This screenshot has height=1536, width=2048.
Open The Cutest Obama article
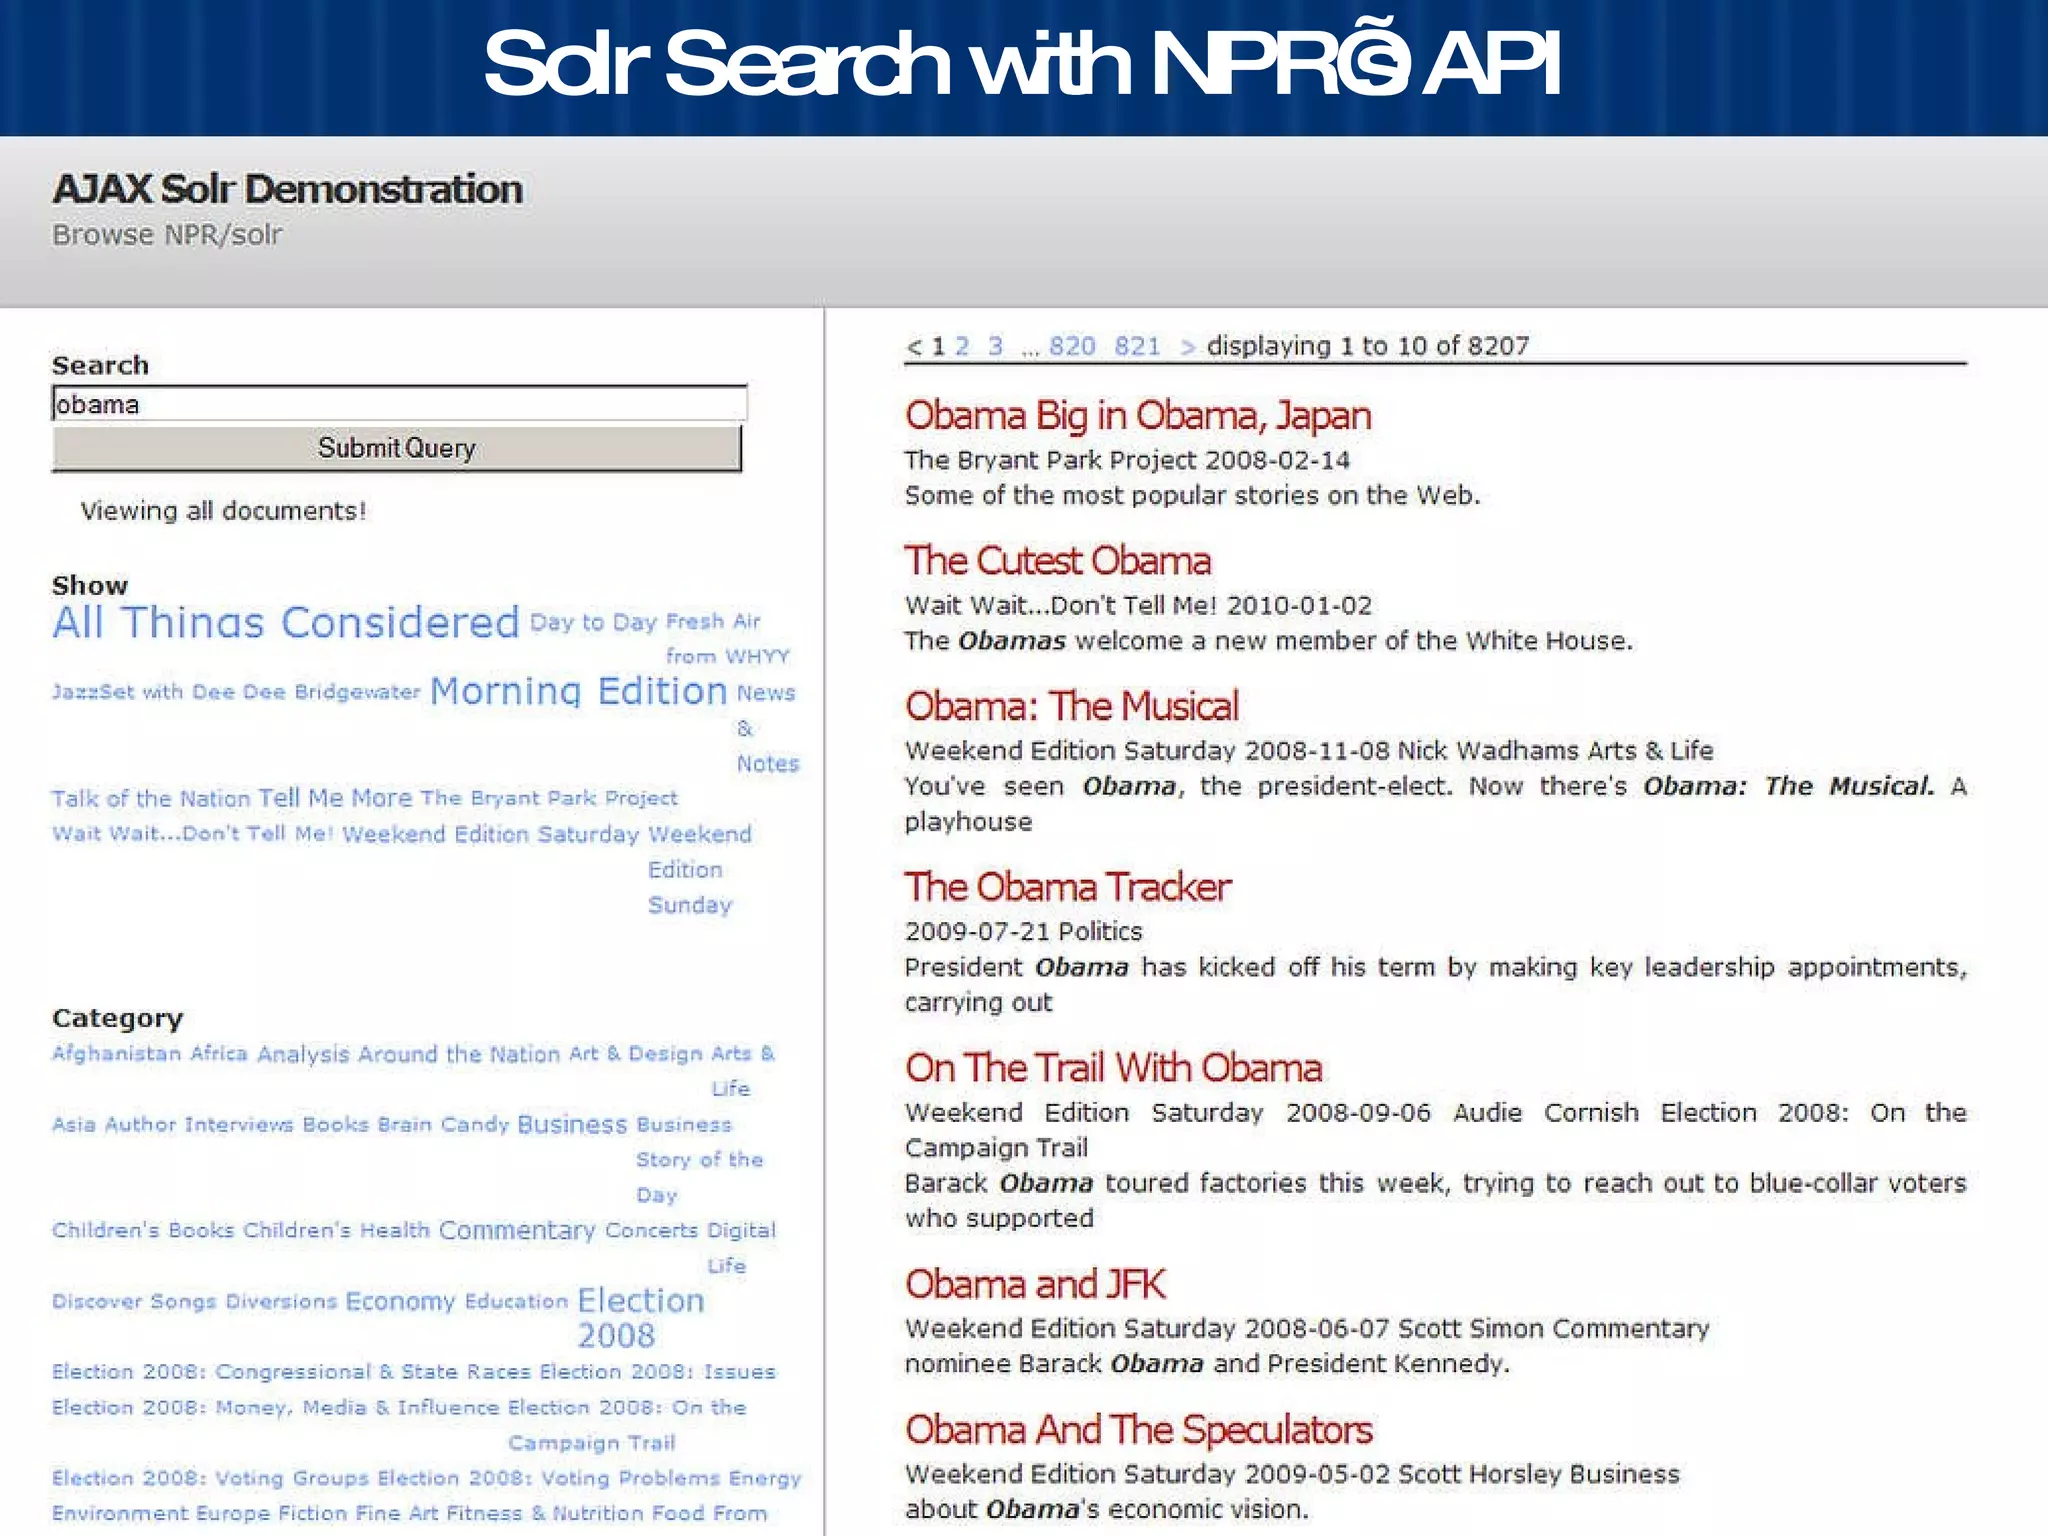(1057, 561)
